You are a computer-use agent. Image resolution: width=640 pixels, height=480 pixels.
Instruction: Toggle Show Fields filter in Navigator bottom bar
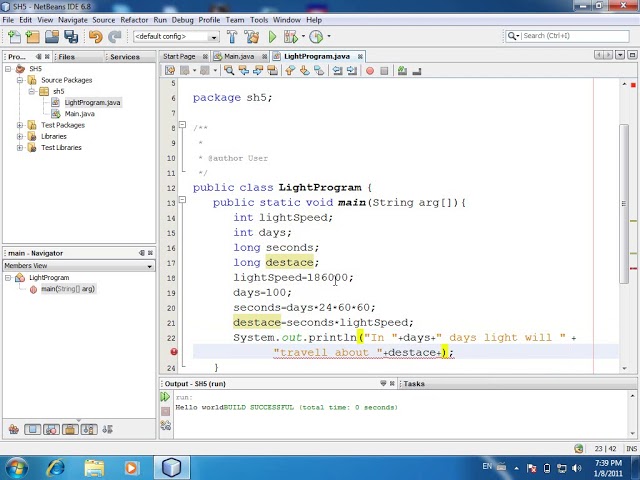click(x=33, y=429)
